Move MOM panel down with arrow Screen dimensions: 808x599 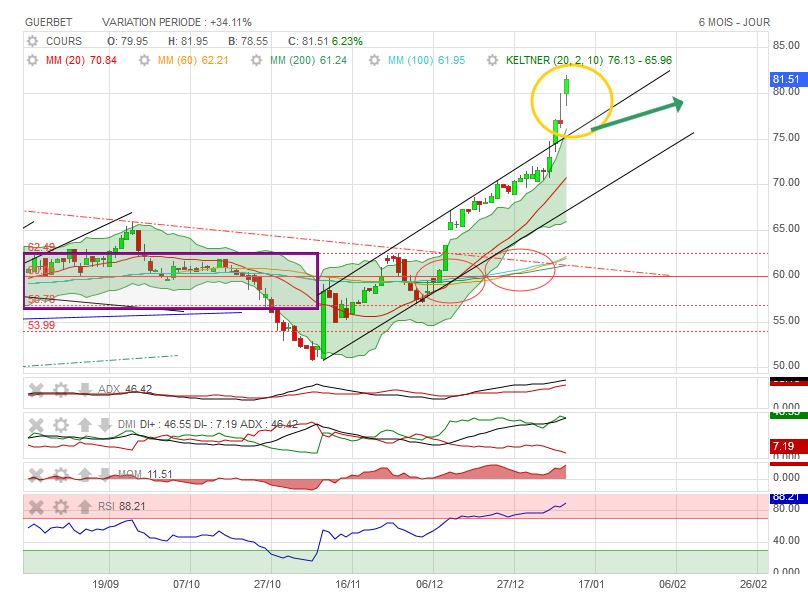point(105,475)
